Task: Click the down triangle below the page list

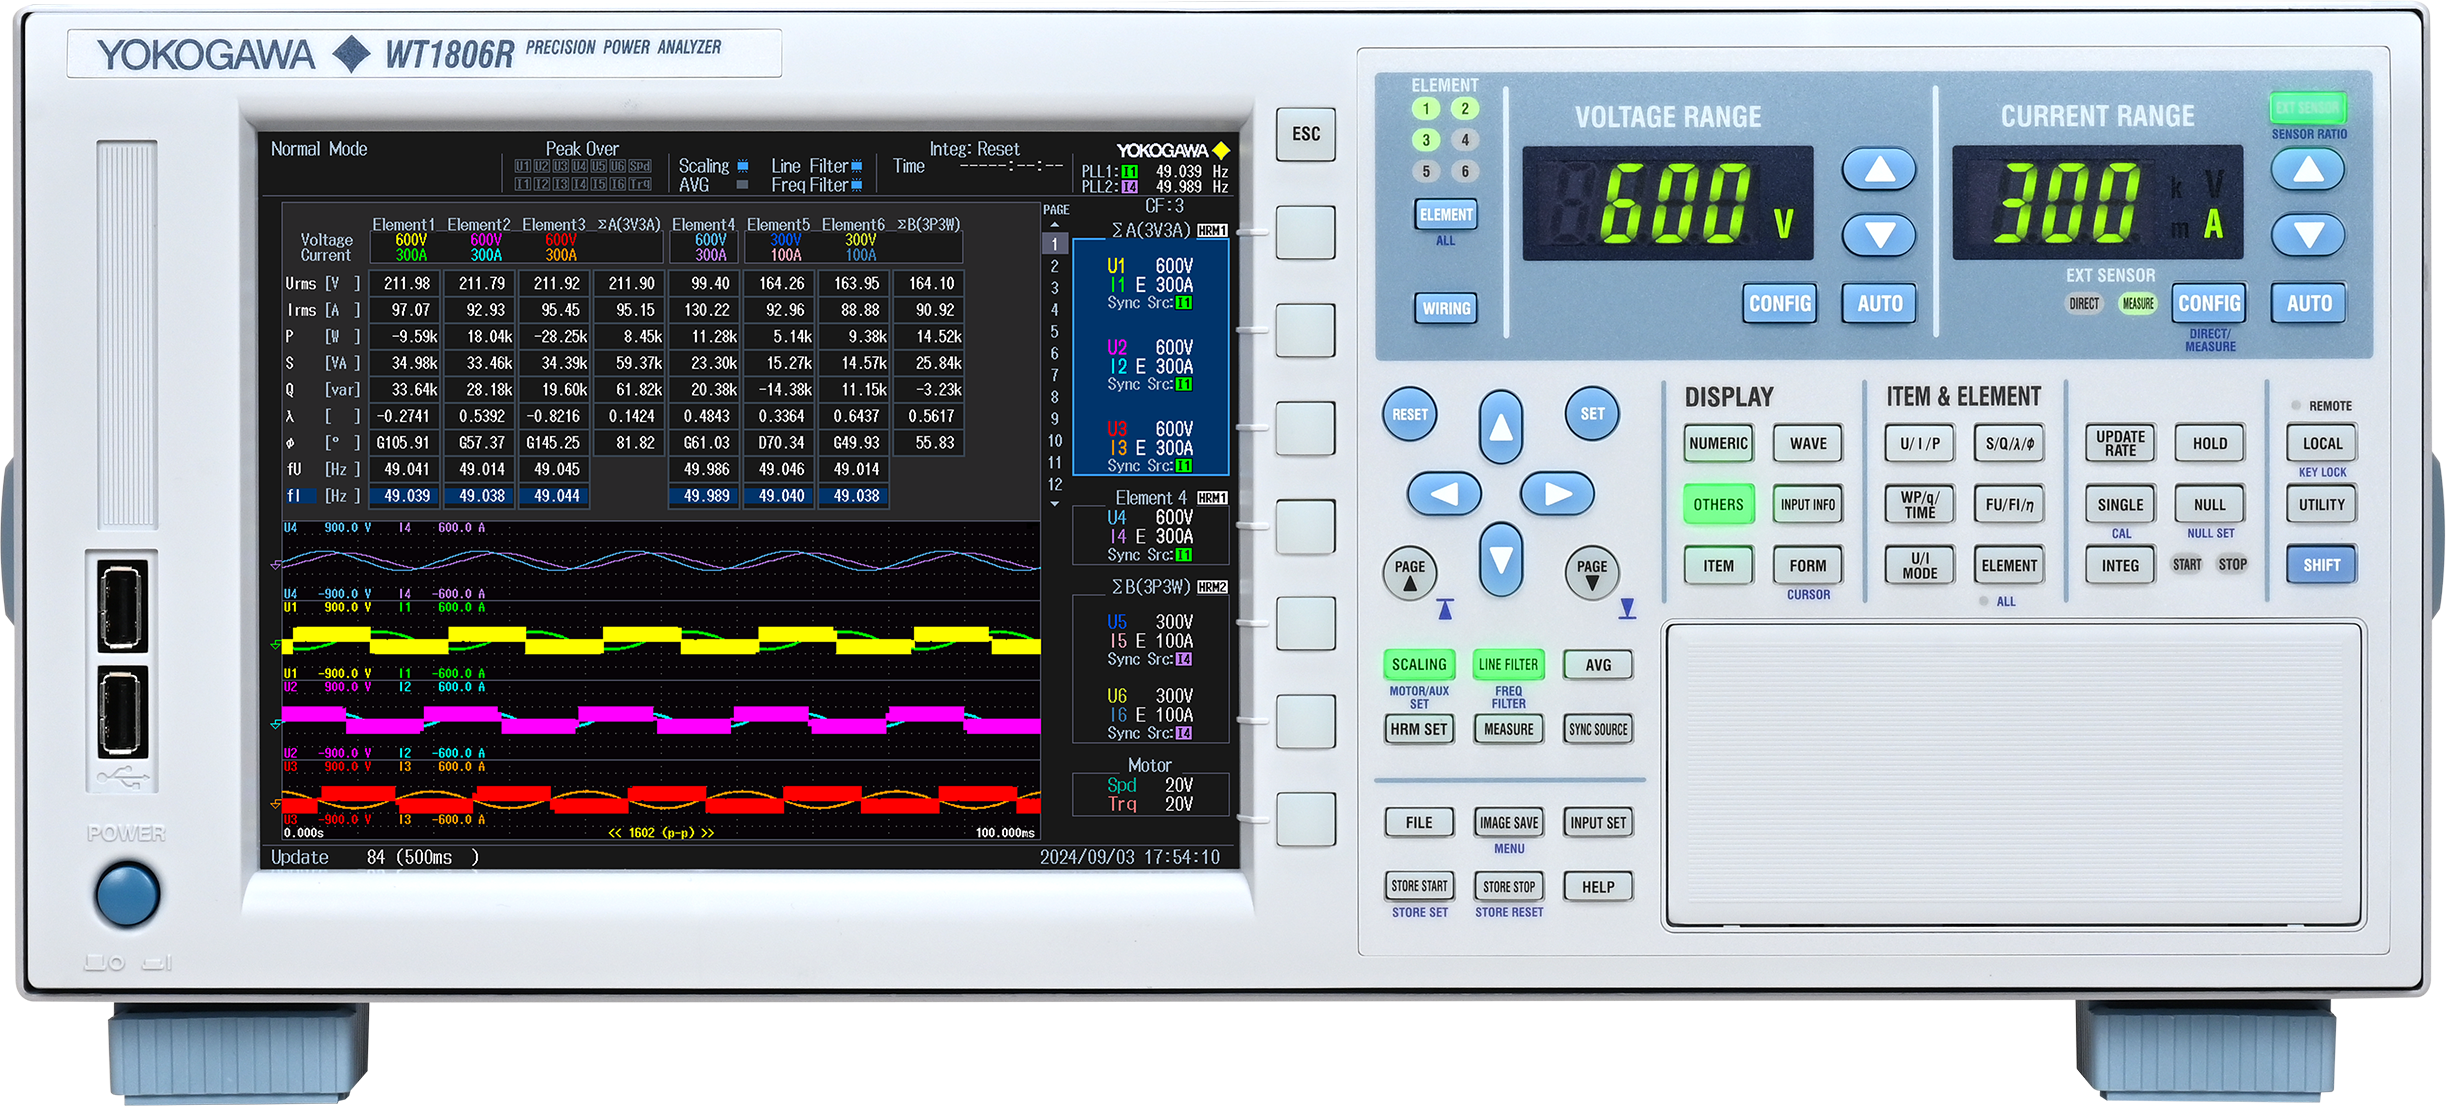Action: click(1054, 504)
